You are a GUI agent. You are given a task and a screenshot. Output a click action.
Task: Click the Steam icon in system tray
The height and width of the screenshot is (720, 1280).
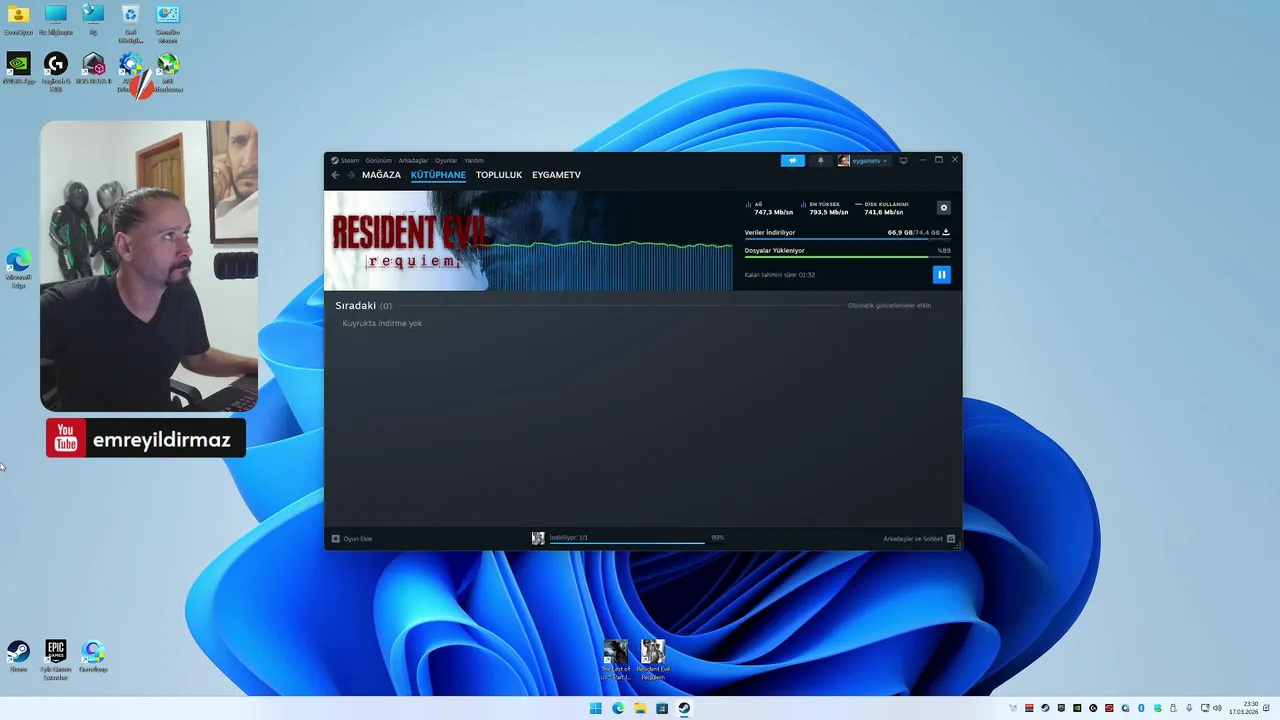point(1045,708)
